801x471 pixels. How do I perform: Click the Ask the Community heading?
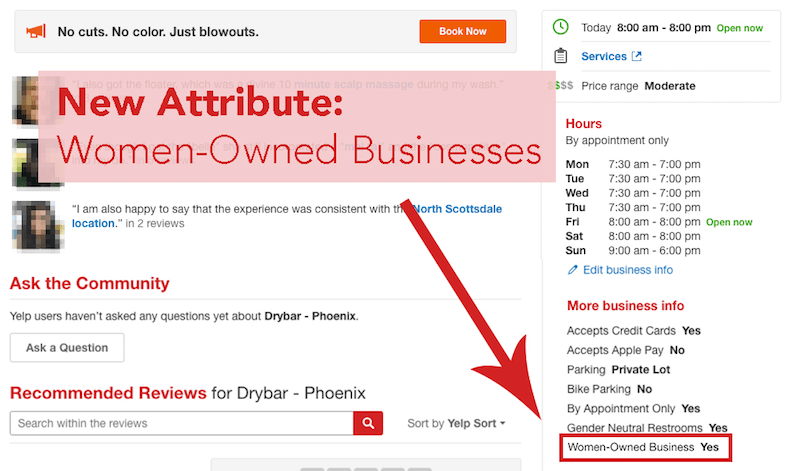pos(89,284)
